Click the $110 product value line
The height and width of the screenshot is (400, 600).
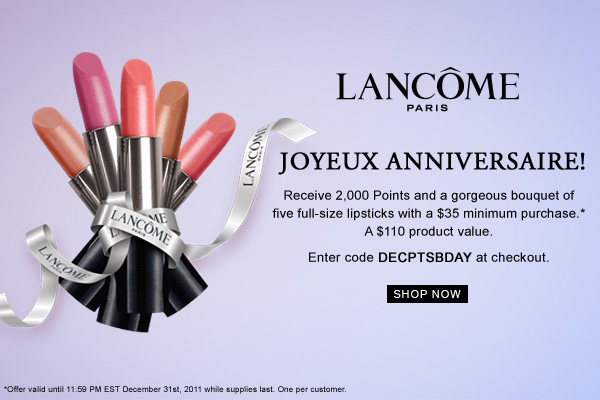pyautogui.click(x=428, y=232)
